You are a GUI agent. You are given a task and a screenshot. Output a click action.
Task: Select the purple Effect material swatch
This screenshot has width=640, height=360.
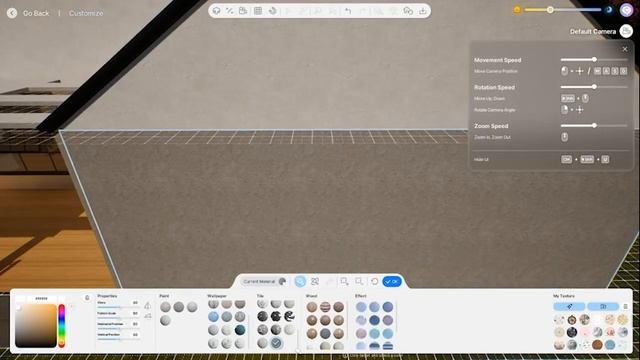pos(388,320)
